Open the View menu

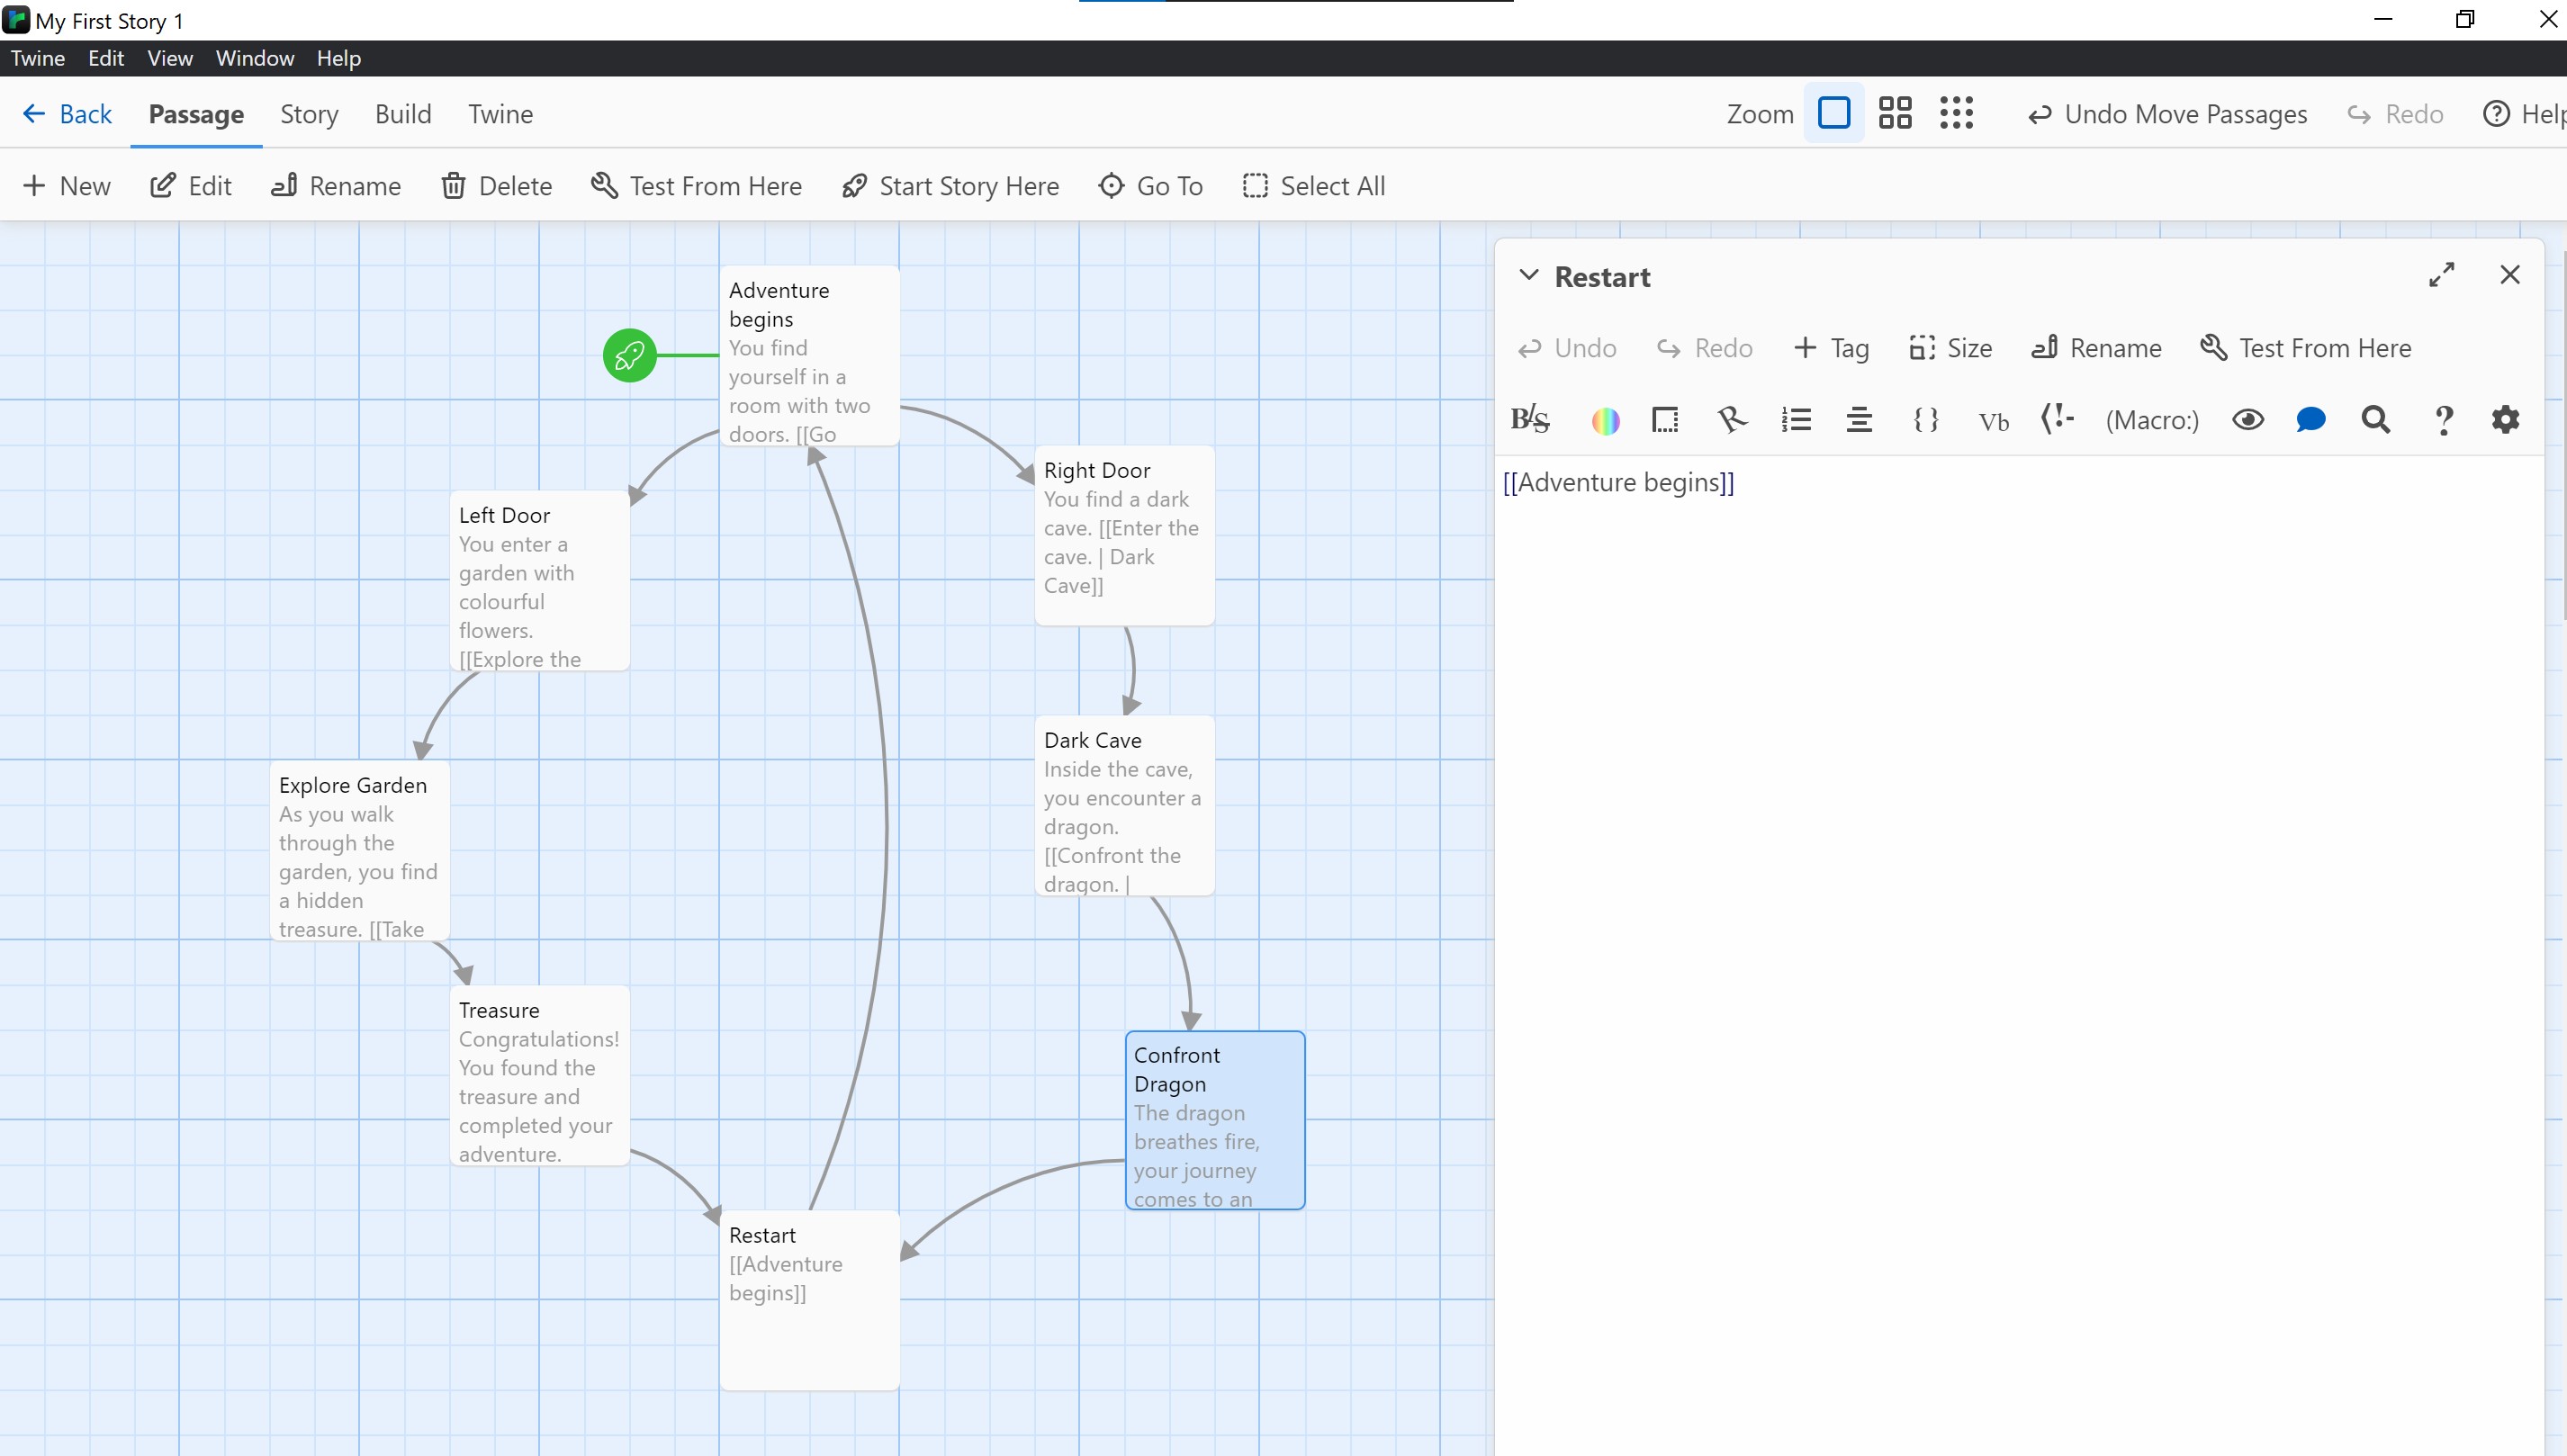[170, 58]
